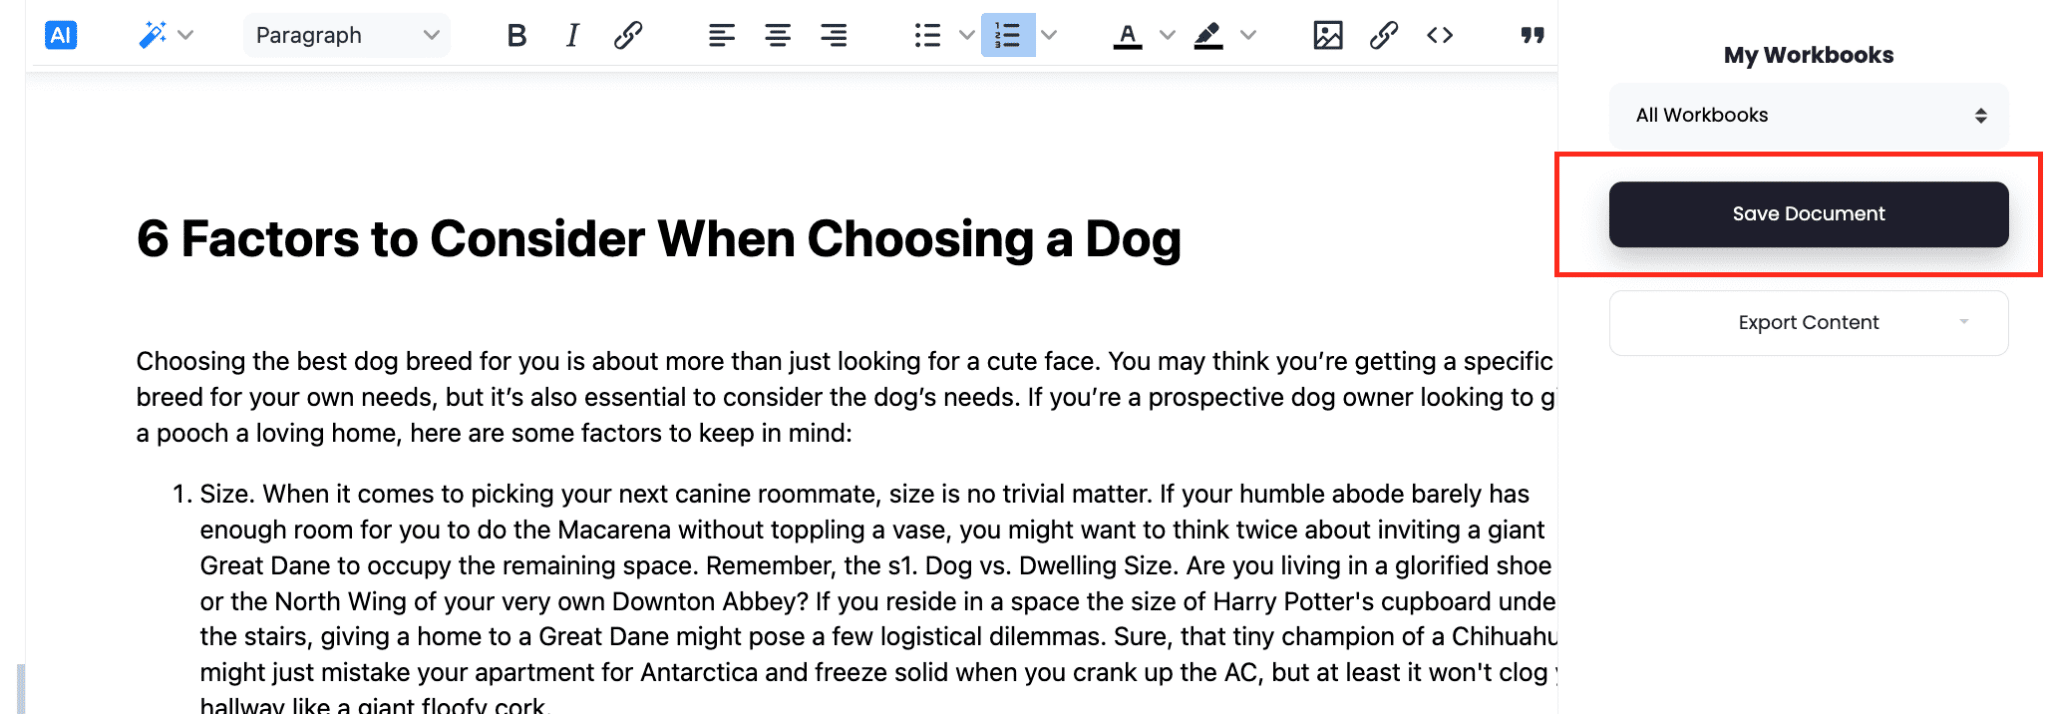
Task: Open the Paragraph style dropdown
Action: (346, 35)
